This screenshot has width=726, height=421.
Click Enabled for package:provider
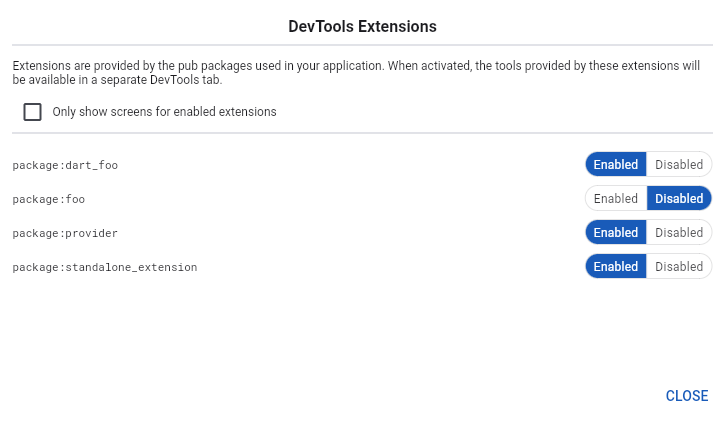616,233
